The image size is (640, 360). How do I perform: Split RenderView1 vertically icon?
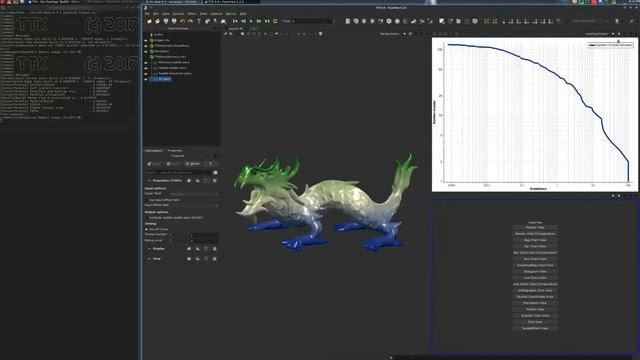pos(410,34)
